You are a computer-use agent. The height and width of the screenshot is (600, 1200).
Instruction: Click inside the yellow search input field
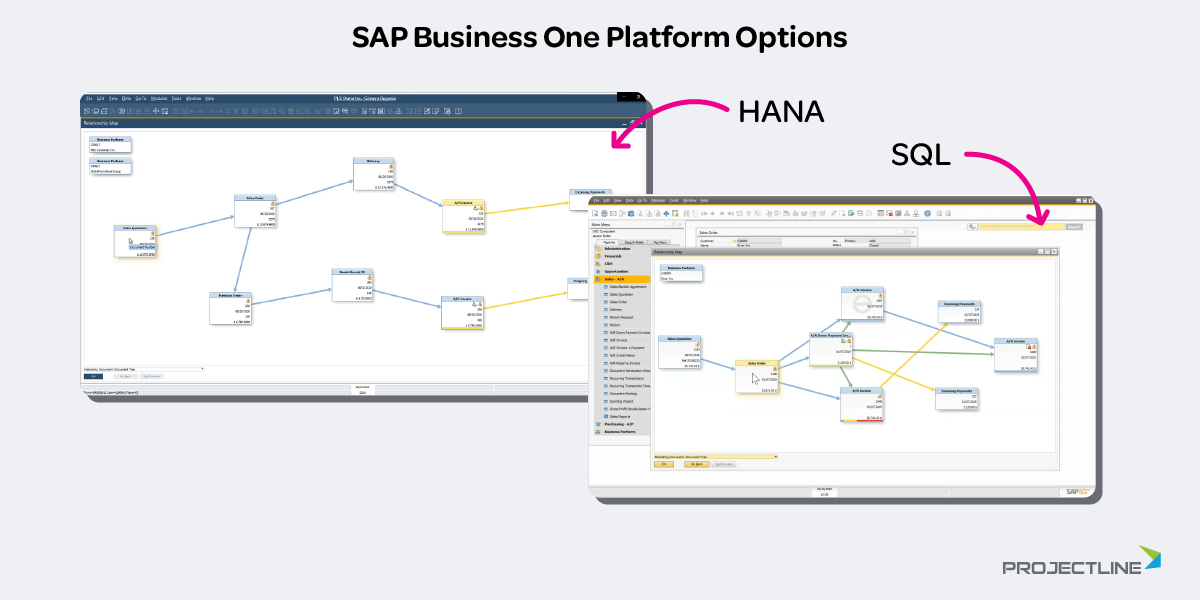(1020, 226)
